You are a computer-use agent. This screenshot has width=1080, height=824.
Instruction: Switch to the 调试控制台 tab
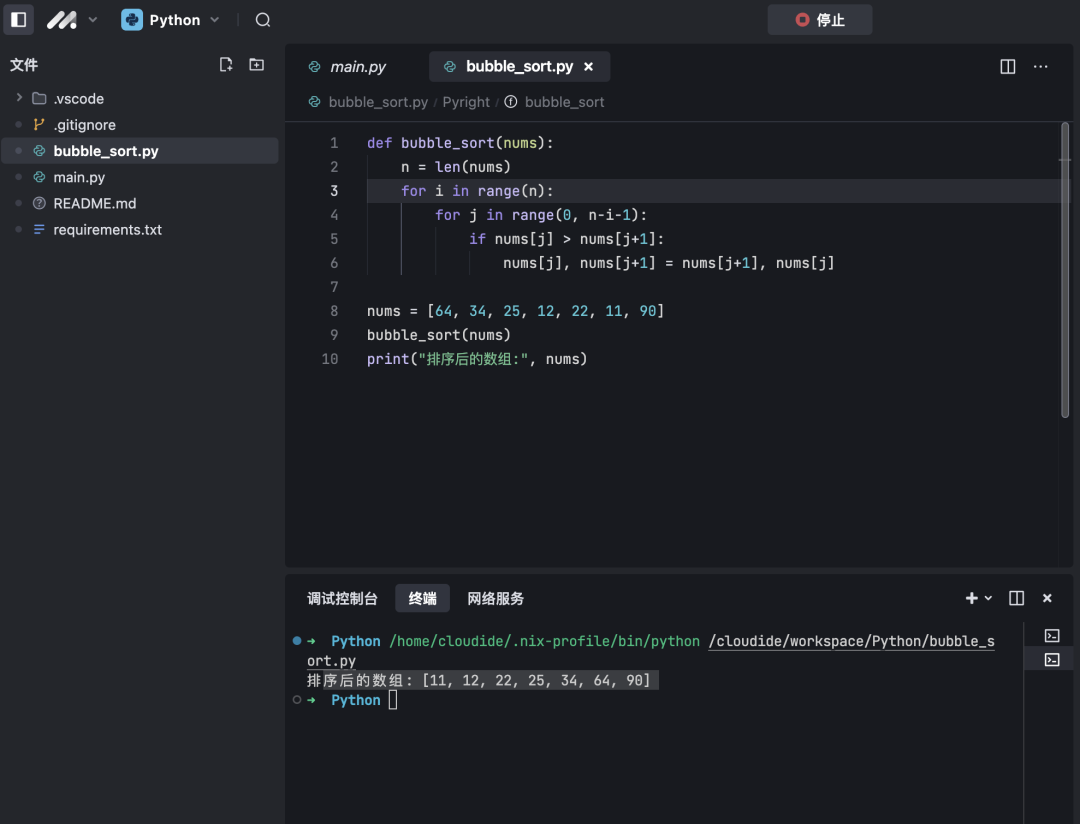pyautogui.click(x=342, y=598)
